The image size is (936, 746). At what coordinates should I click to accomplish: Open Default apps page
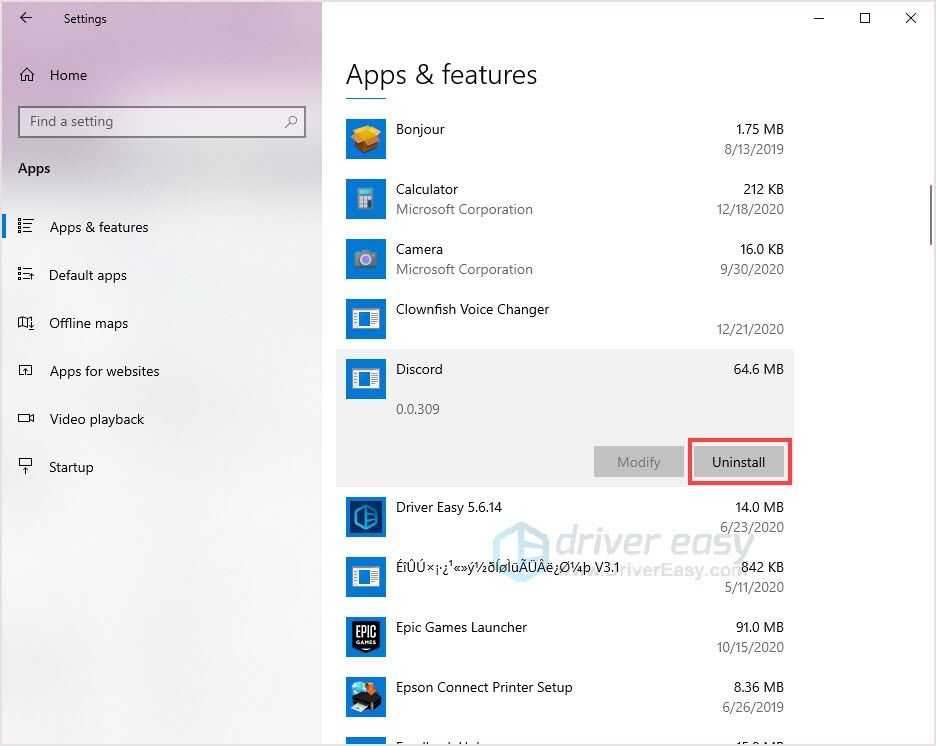[88, 275]
